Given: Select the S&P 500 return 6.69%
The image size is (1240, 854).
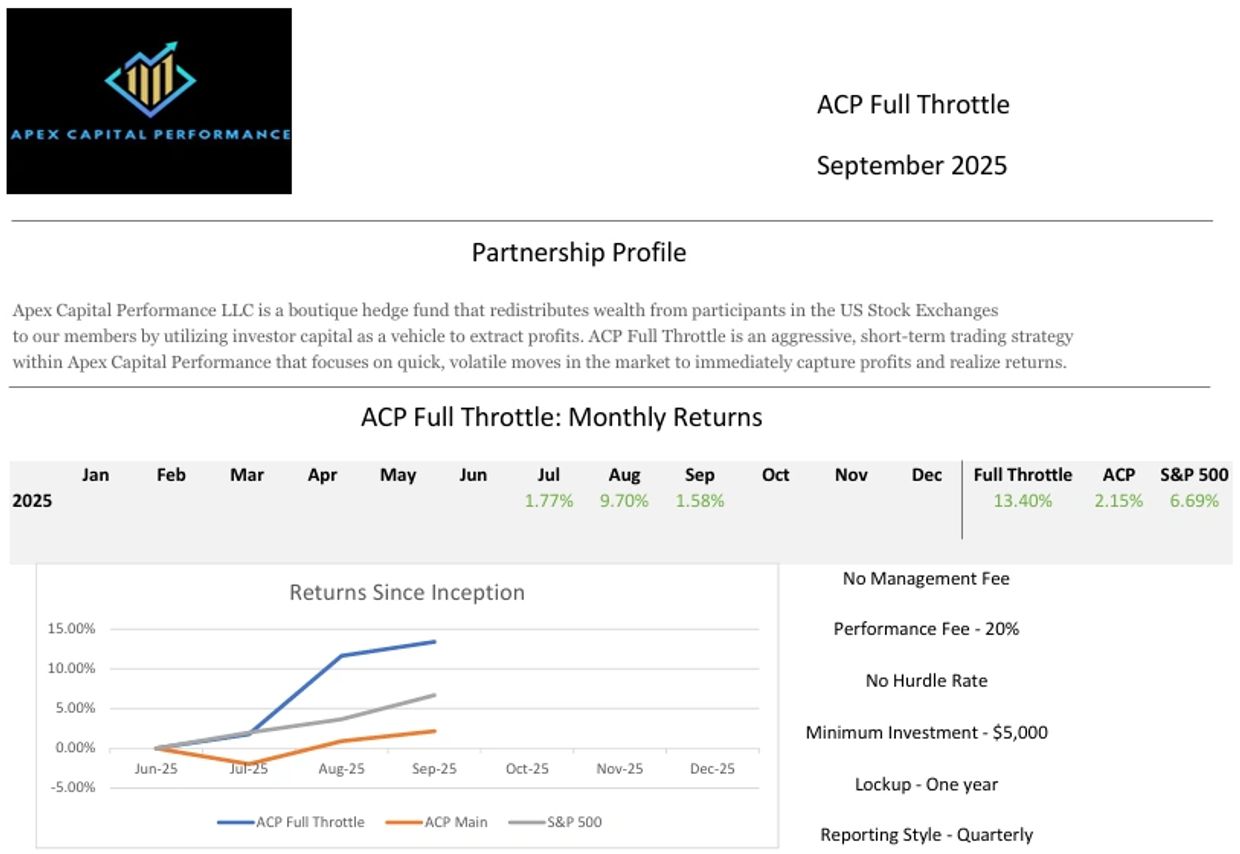Looking at the screenshot, I should (1194, 501).
